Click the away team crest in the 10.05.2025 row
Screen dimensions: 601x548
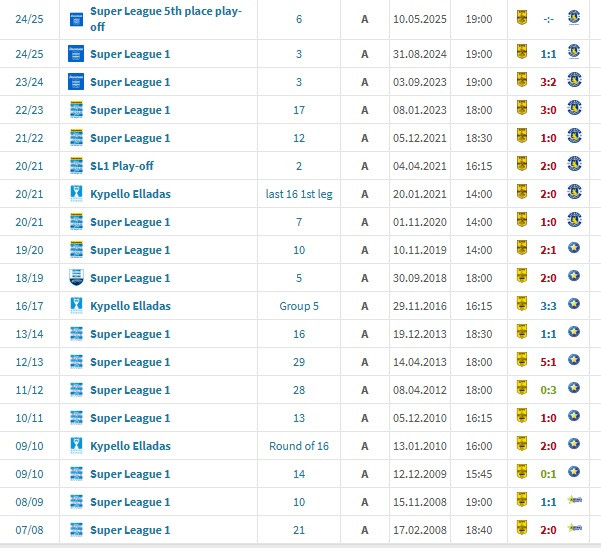[x=572, y=18]
